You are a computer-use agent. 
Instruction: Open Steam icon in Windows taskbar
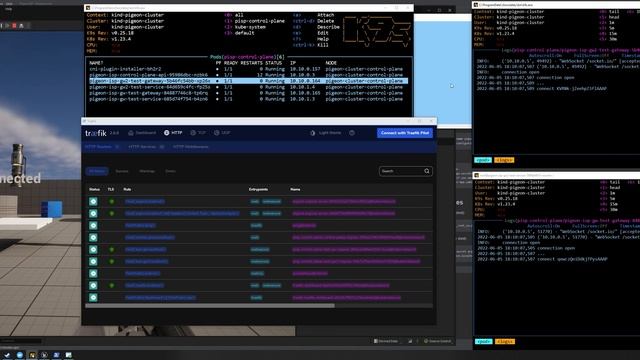click(7, 355)
